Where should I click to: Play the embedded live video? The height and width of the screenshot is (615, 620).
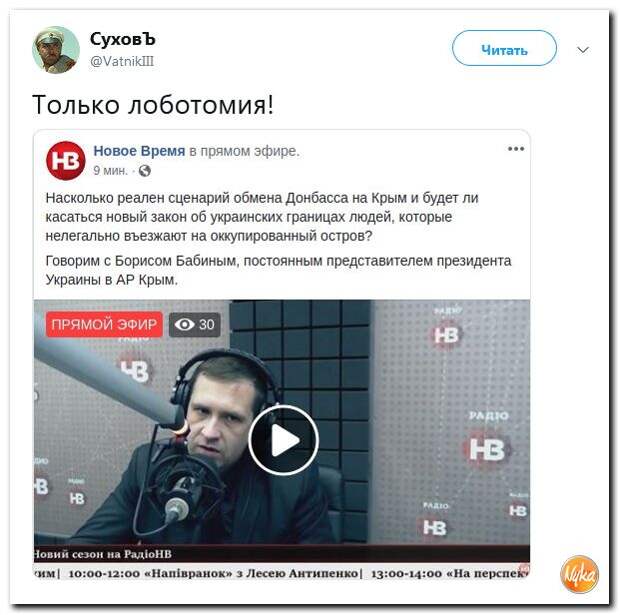284,440
